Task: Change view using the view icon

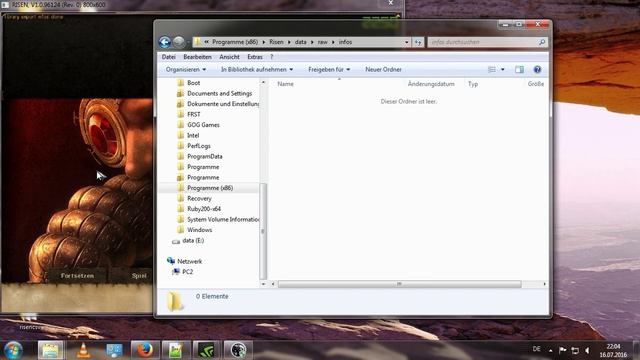Action: point(492,69)
